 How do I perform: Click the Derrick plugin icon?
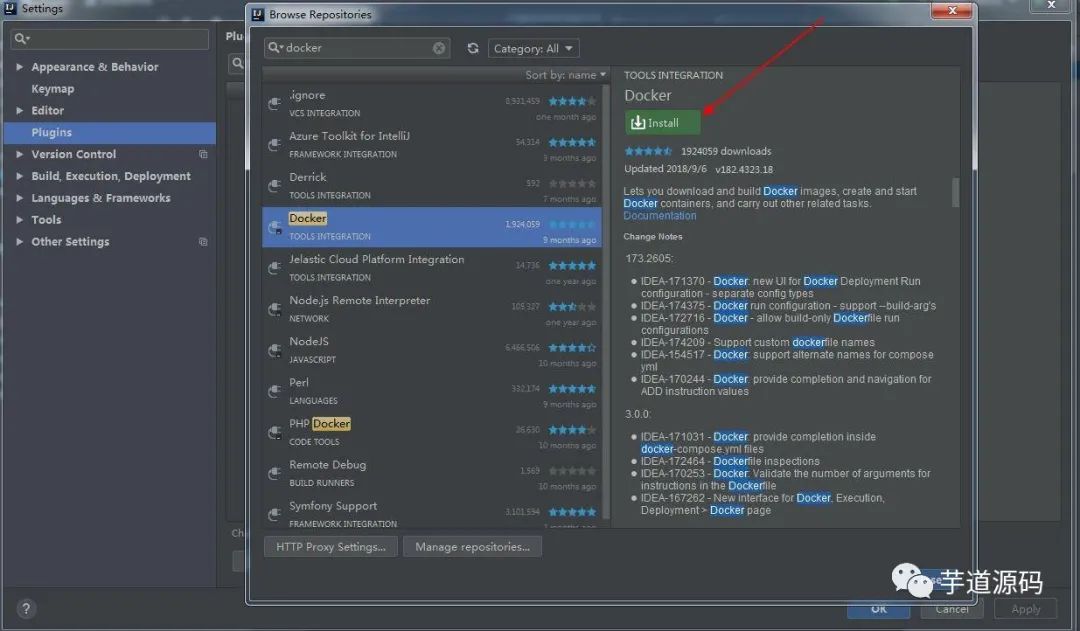[x=274, y=186]
